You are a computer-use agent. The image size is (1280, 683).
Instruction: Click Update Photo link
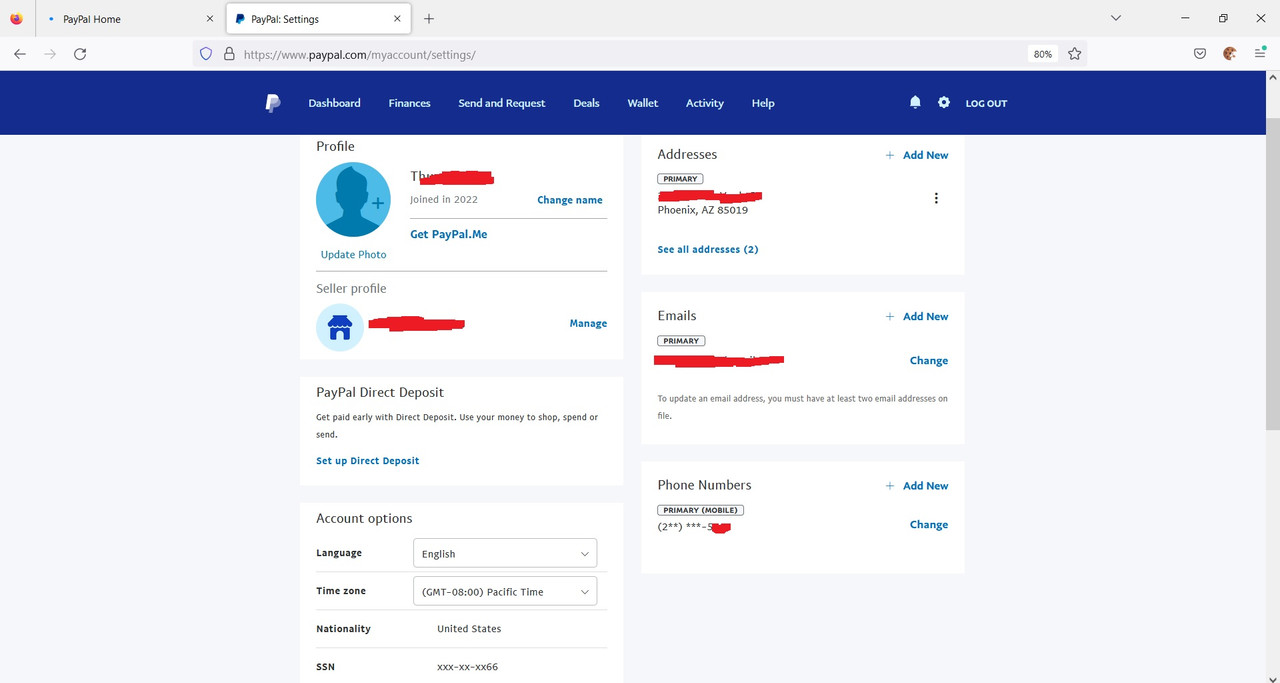click(353, 254)
